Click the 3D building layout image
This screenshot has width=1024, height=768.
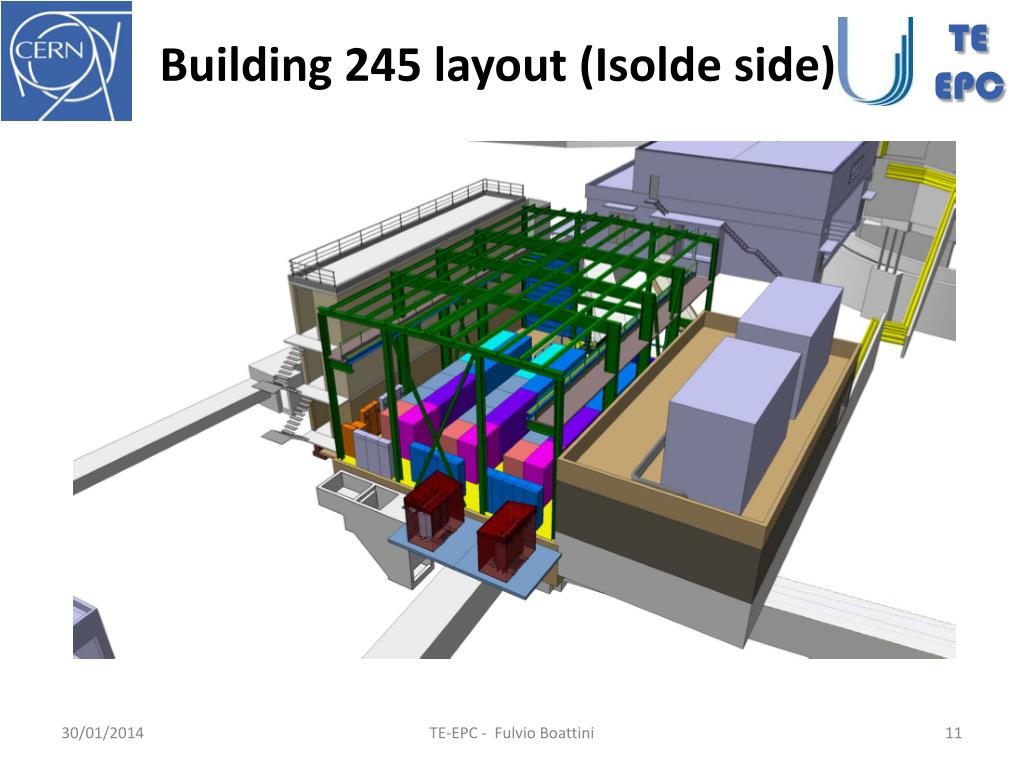click(514, 400)
